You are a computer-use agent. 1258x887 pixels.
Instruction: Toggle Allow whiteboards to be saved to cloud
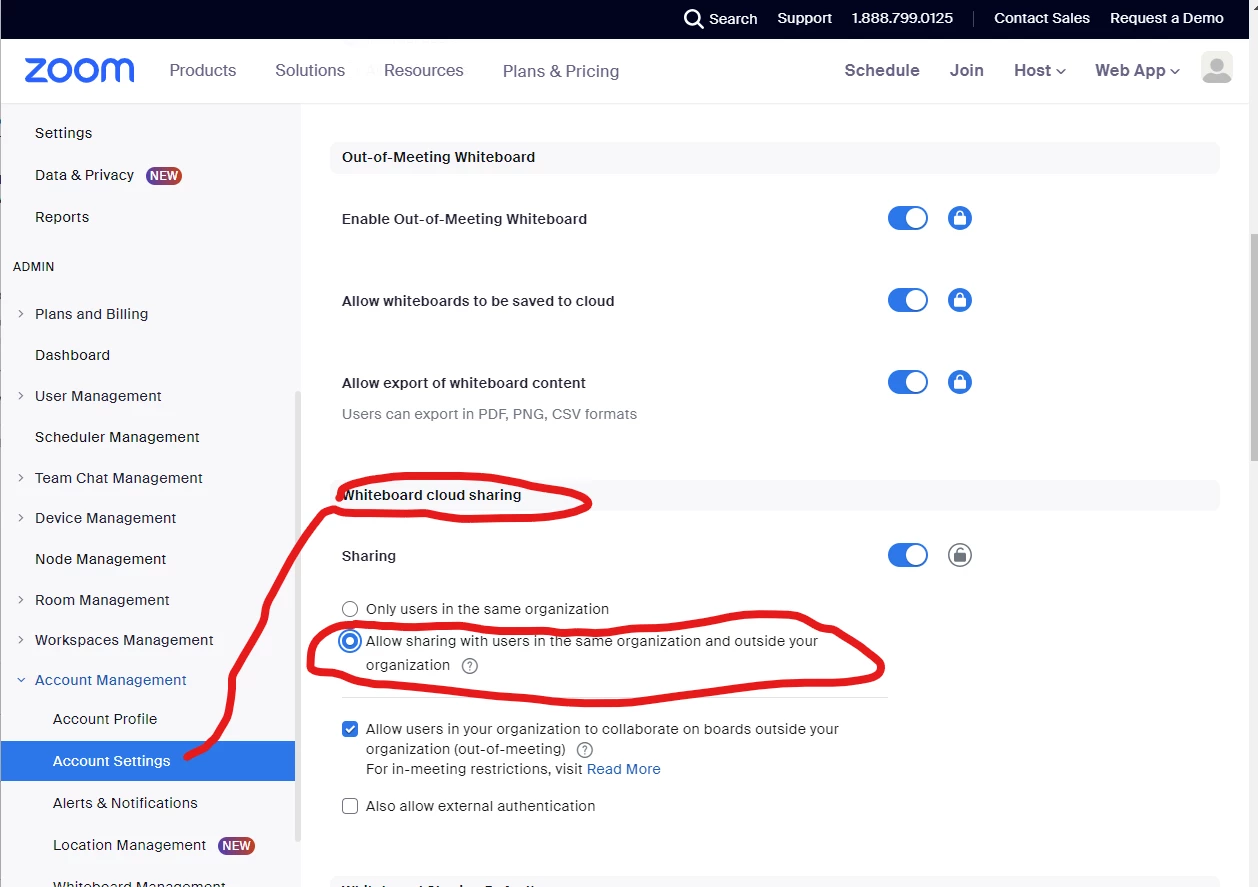[908, 300]
